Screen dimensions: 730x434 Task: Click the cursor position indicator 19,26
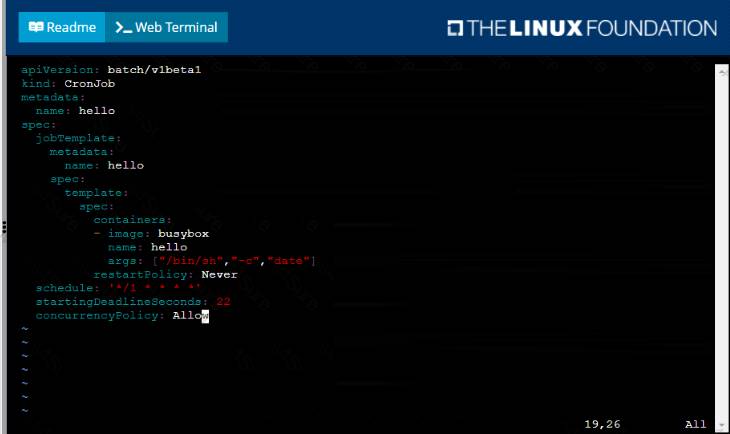click(602, 424)
